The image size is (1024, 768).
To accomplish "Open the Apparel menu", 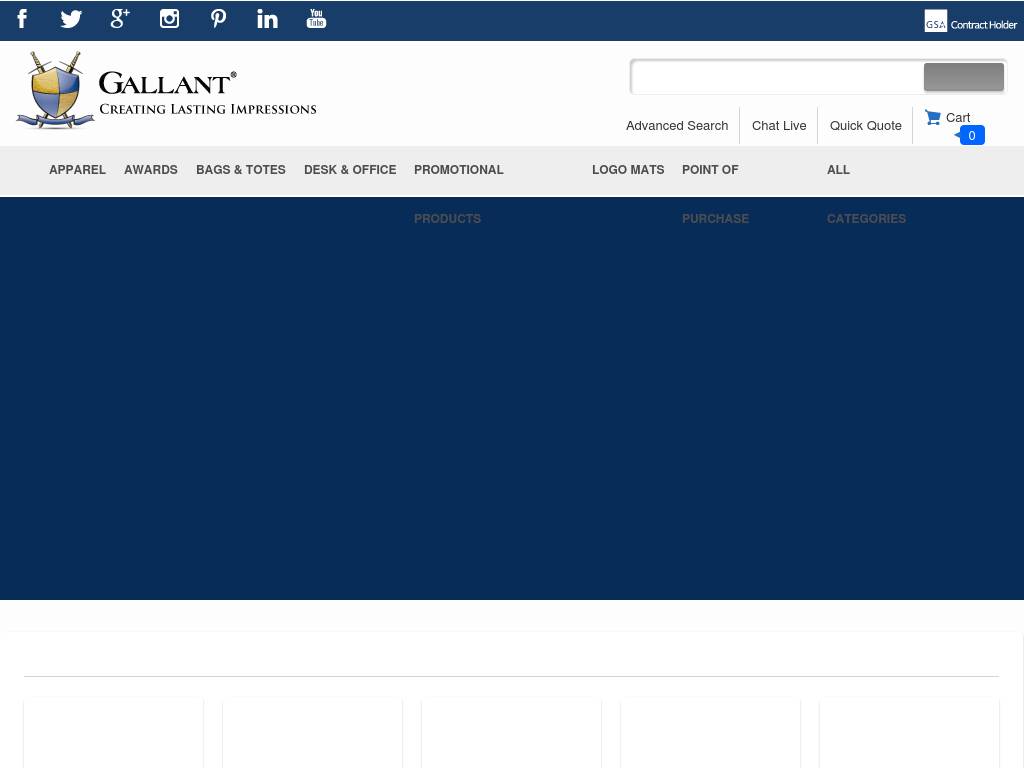I will (x=77, y=170).
